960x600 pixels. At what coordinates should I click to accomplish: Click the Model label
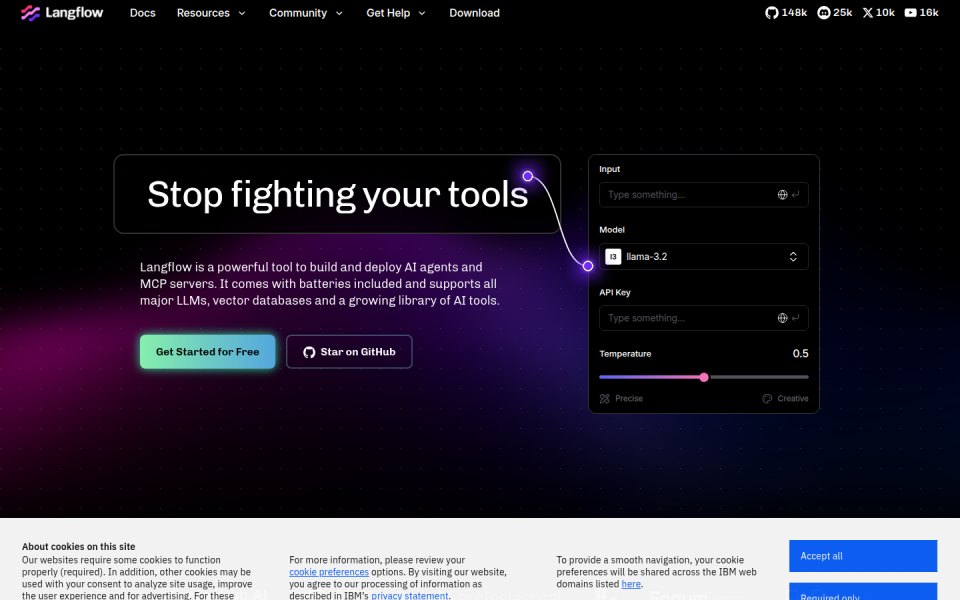612,230
